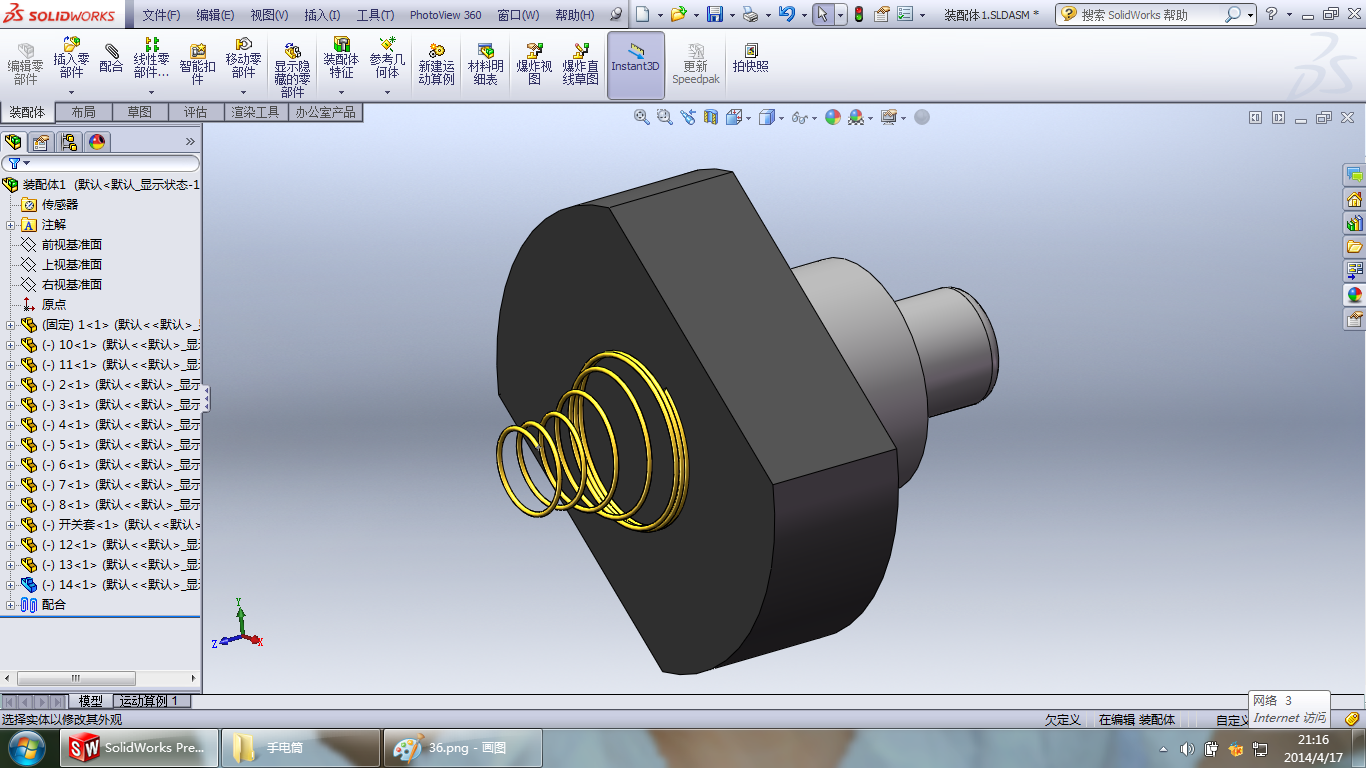
Task: Open 手电筒 folder in taskbar
Action: [x=301, y=748]
